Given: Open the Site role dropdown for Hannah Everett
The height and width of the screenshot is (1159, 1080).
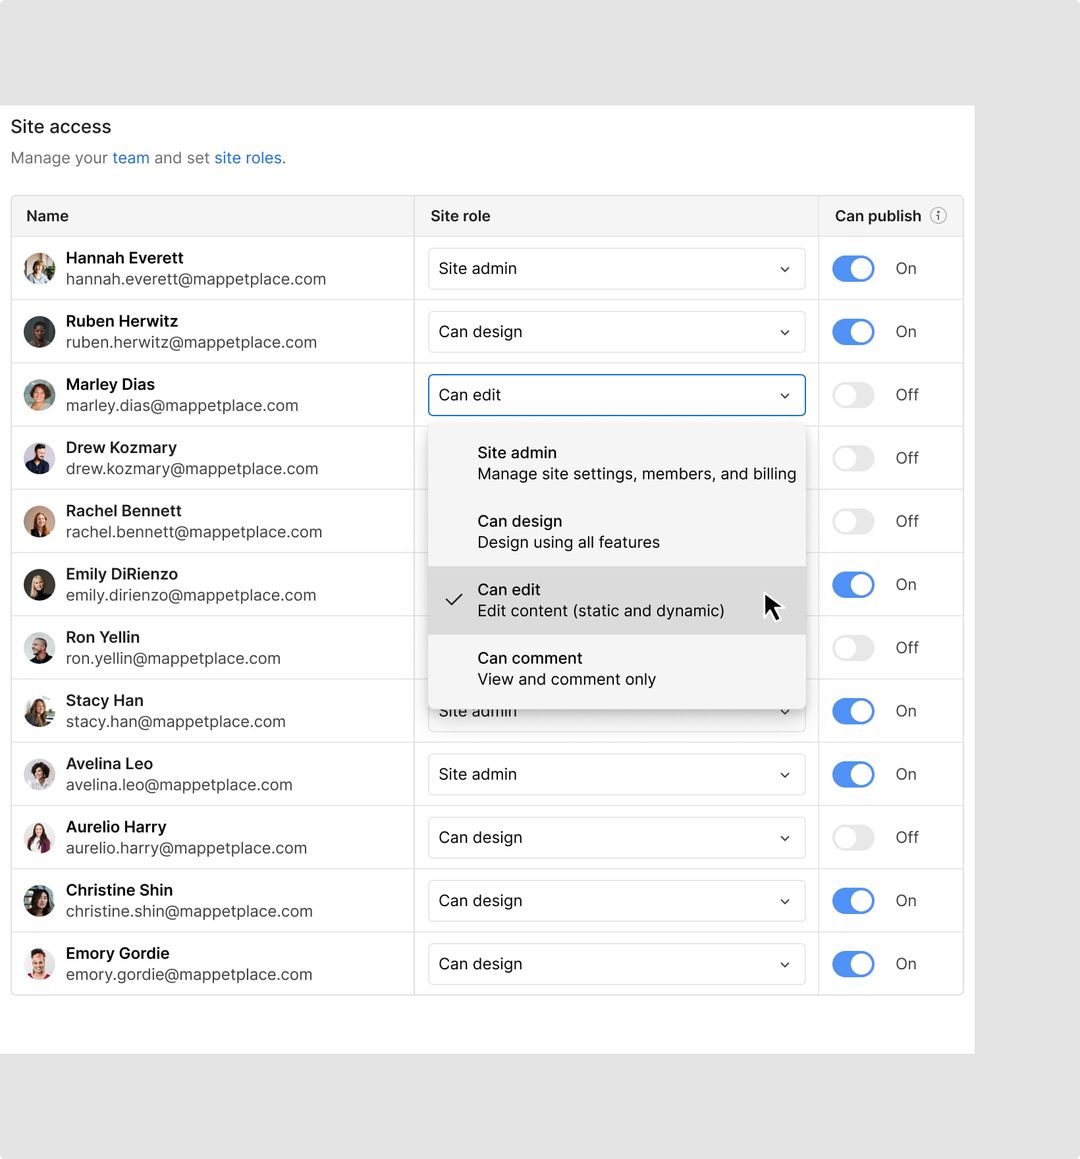Looking at the screenshot, I should point(616,268).
